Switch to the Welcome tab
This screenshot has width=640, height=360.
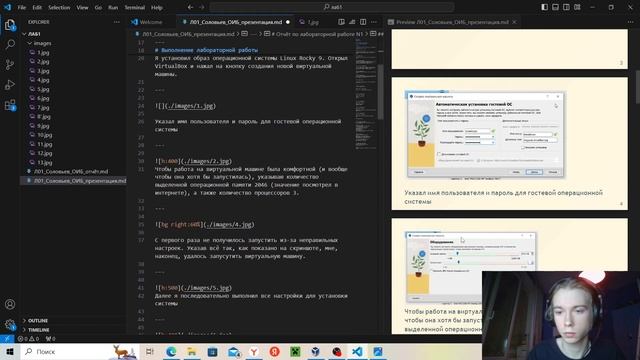coord(151,22)
